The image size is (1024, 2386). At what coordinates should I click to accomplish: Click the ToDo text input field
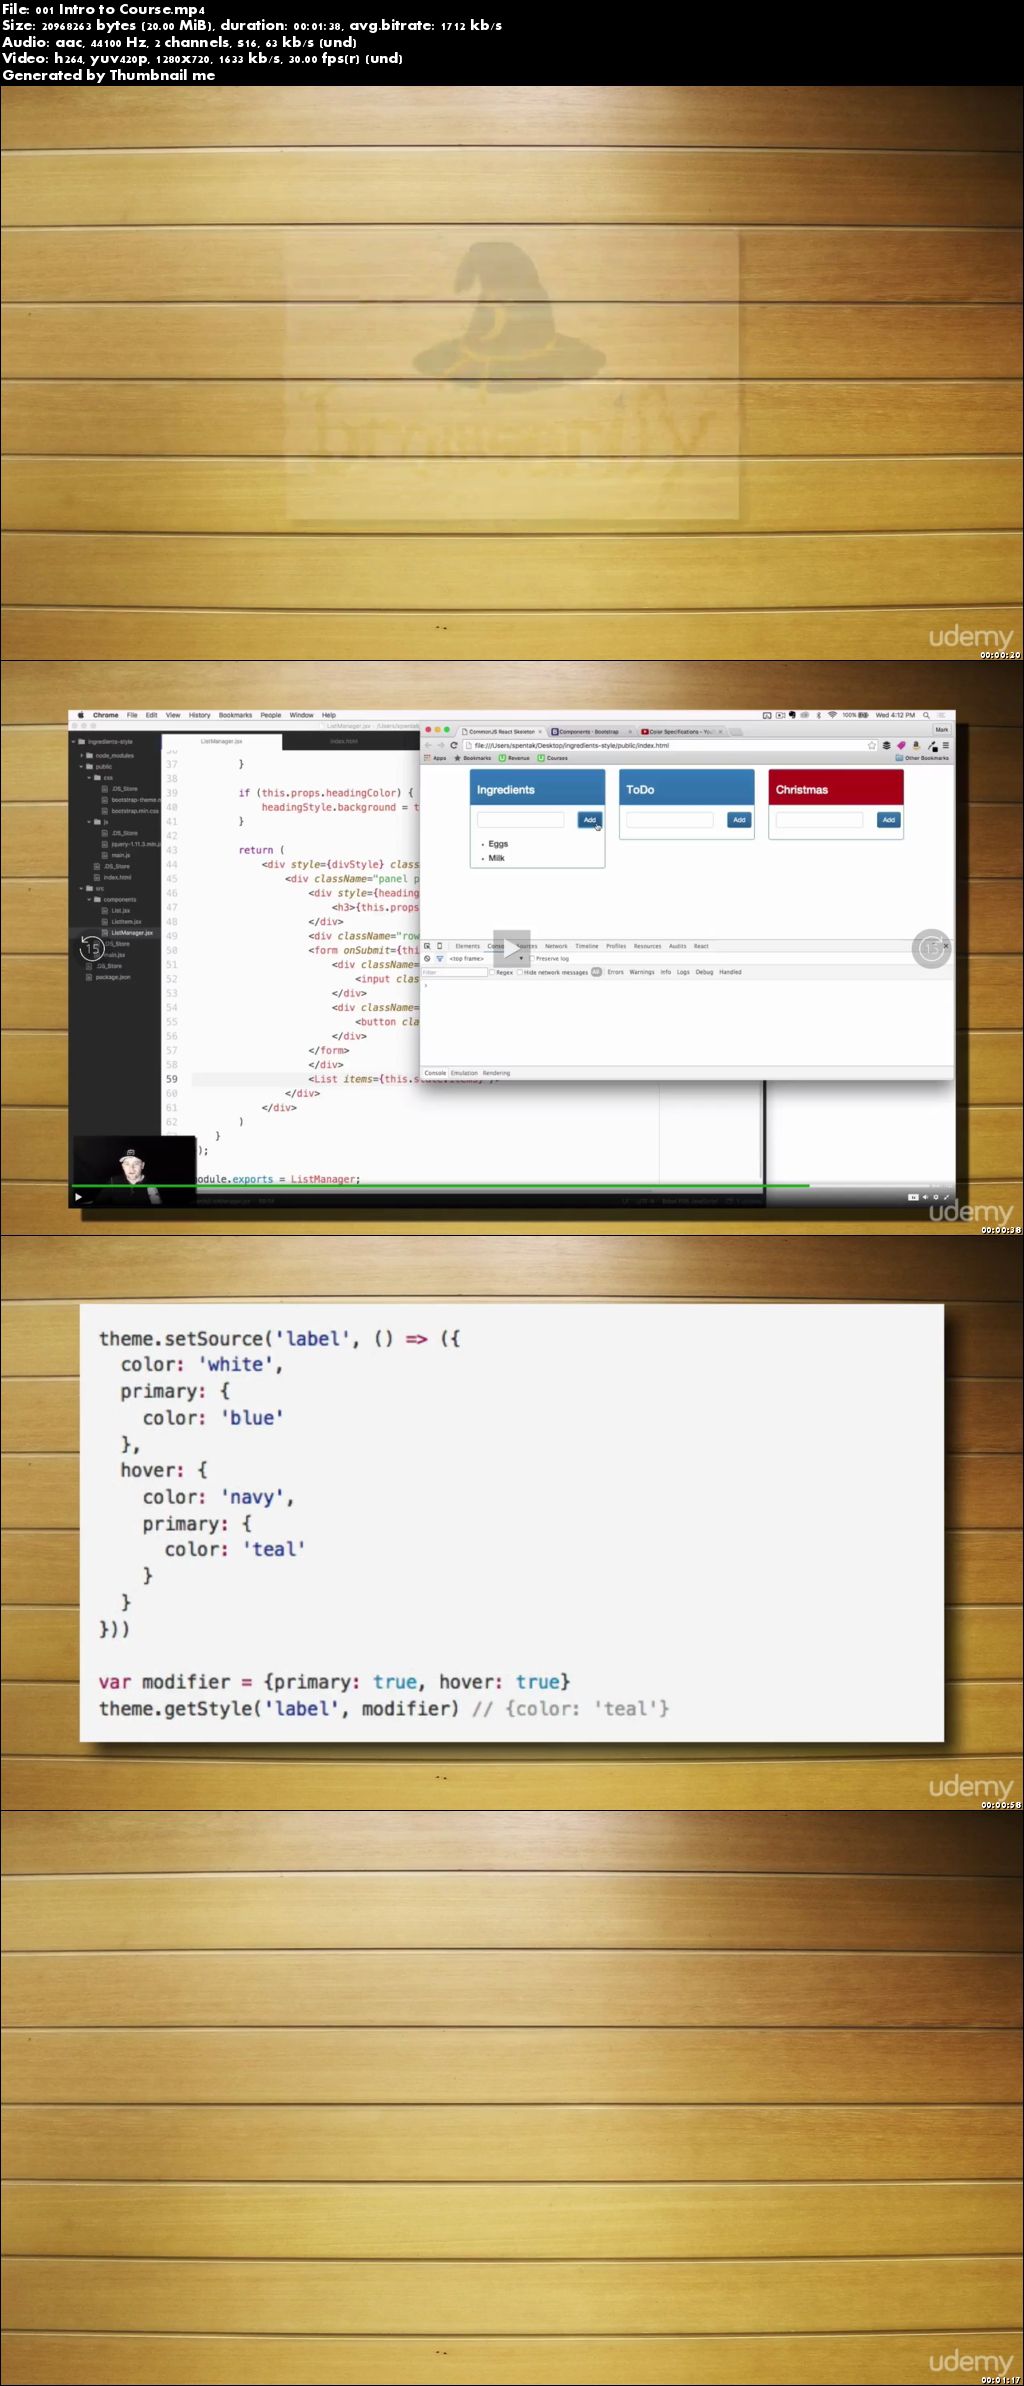tap(669, 820)
